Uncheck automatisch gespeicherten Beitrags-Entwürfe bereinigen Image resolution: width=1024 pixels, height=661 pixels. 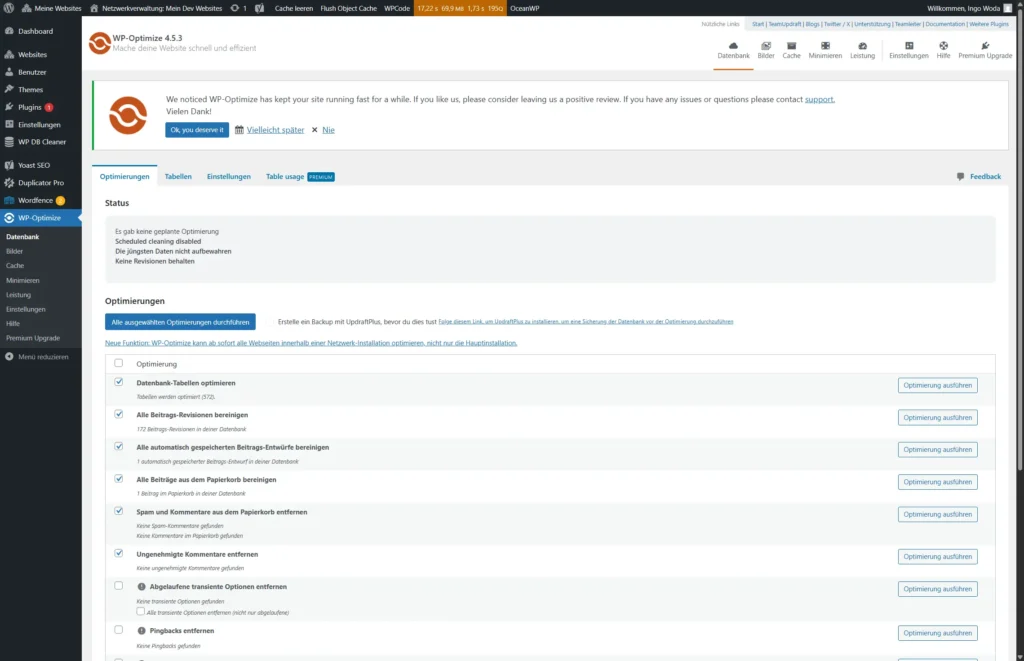pyautogui.click(x=118, y=447)
